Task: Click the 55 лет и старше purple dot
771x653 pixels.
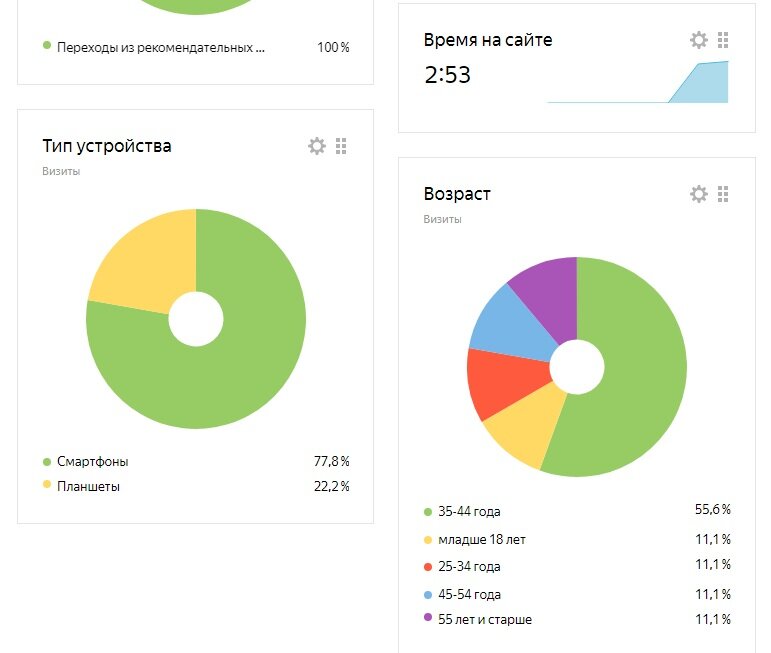Action: [x=428, y=617]
